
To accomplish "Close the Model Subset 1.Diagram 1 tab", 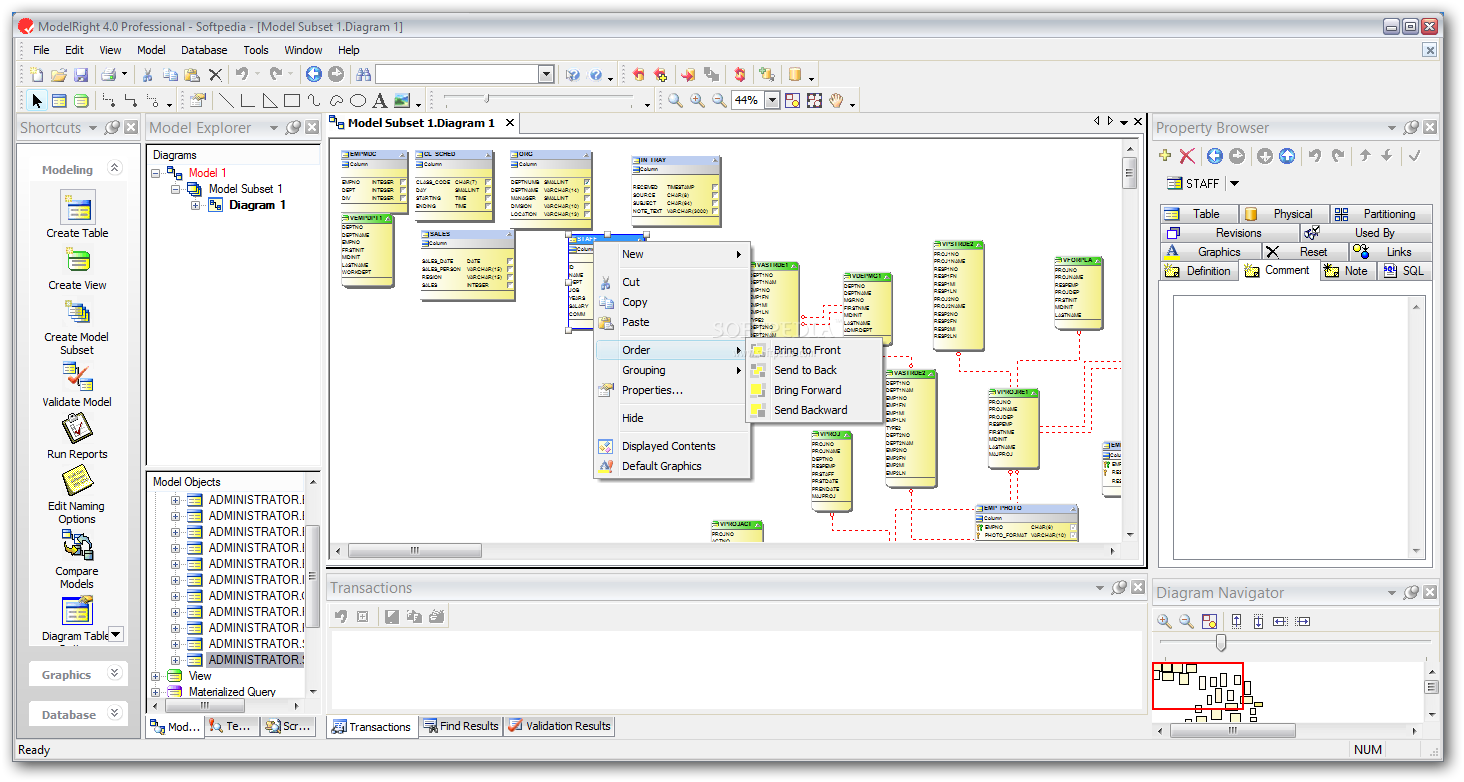I will 510,123.
